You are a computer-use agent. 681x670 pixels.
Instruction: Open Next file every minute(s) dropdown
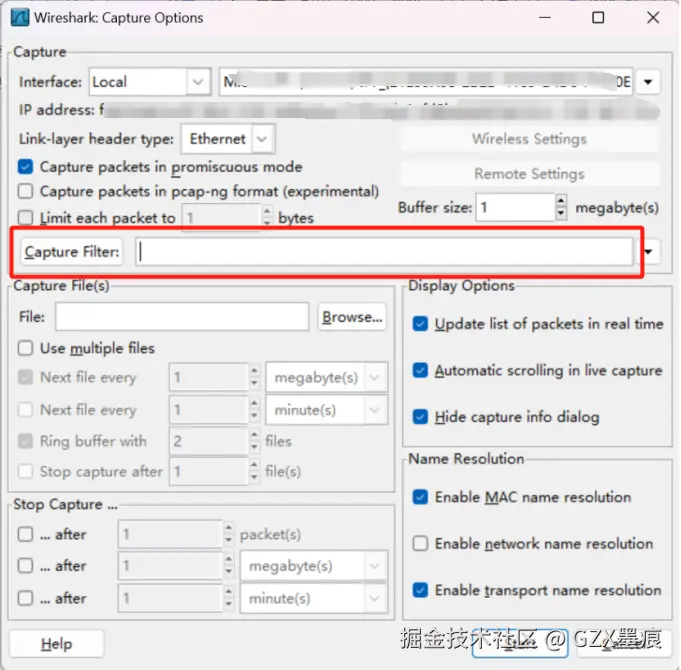pos(327,410)
